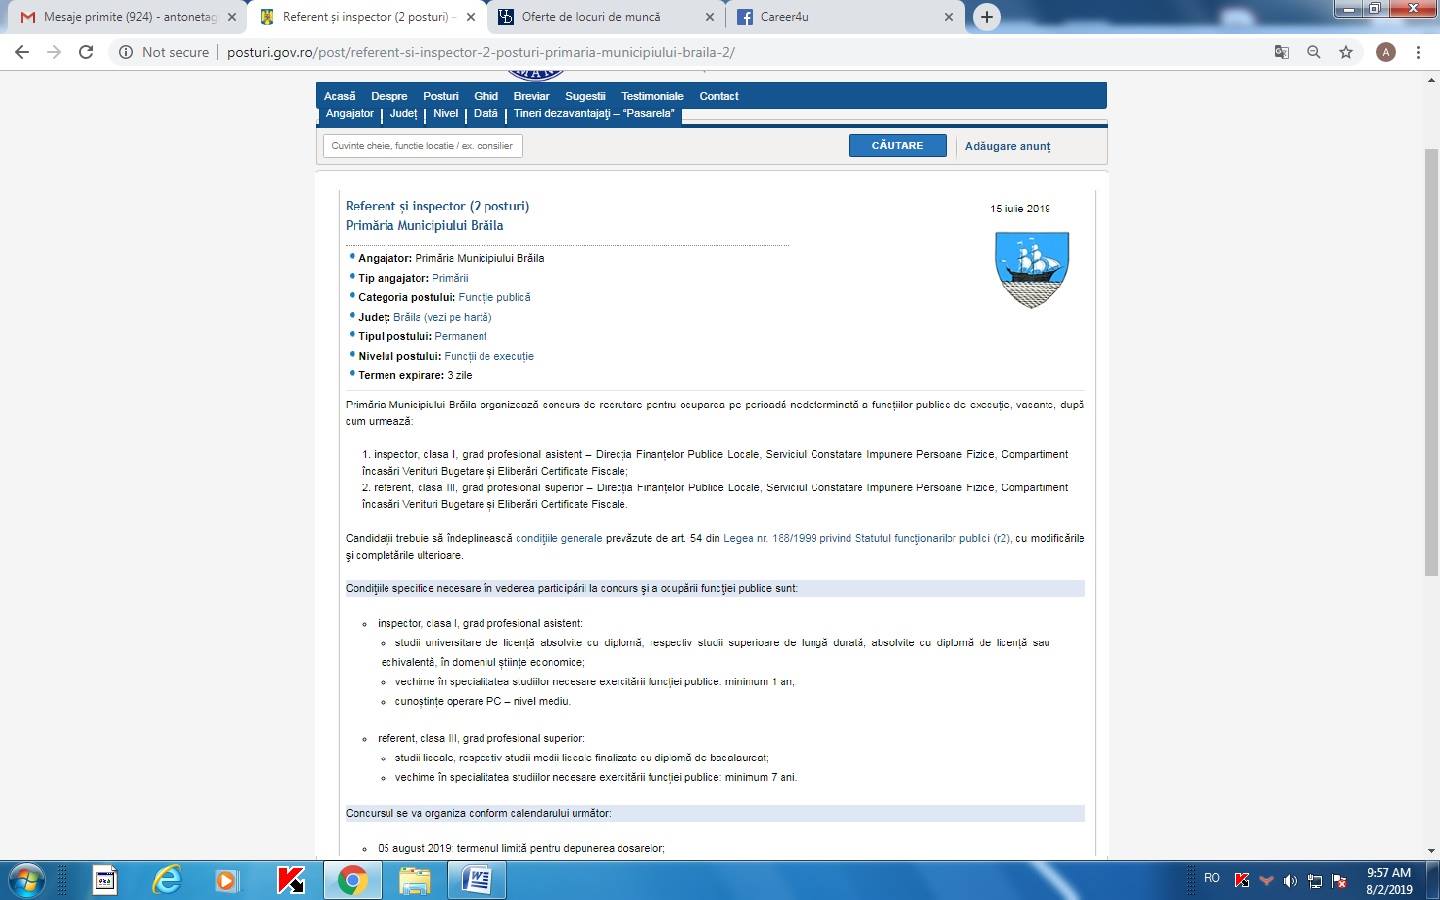Viewport: 1440px width, 900px height.
Task: Focus the keyword search input field
Action: tap(422, 146)
